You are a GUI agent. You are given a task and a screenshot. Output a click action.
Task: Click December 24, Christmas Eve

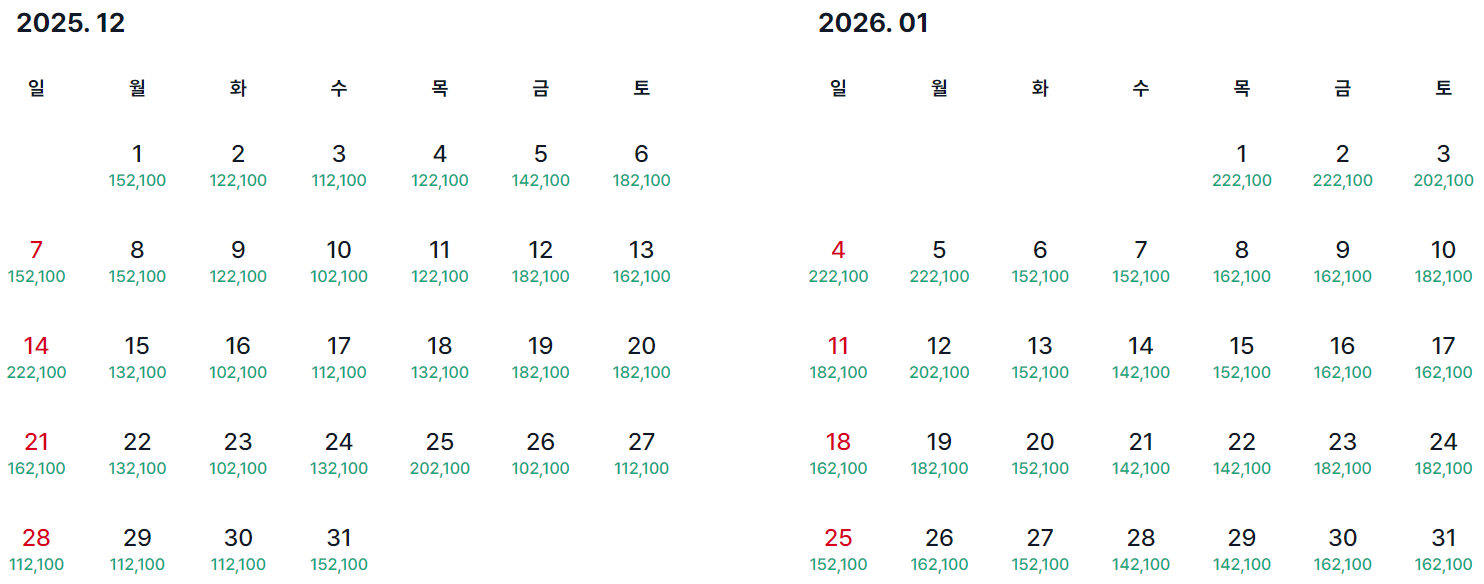[338, 440]
